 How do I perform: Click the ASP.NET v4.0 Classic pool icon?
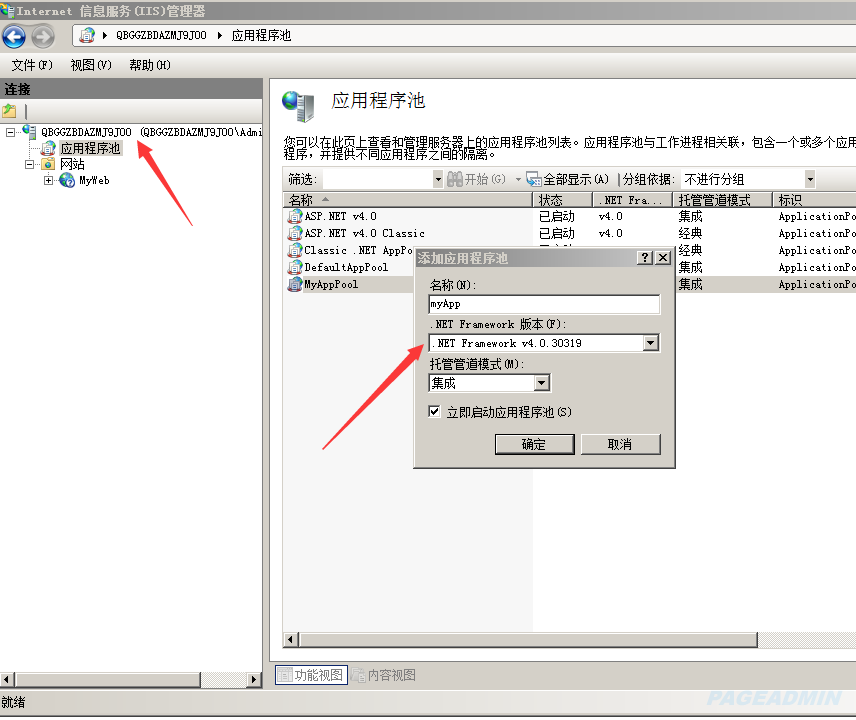[295, 233]
